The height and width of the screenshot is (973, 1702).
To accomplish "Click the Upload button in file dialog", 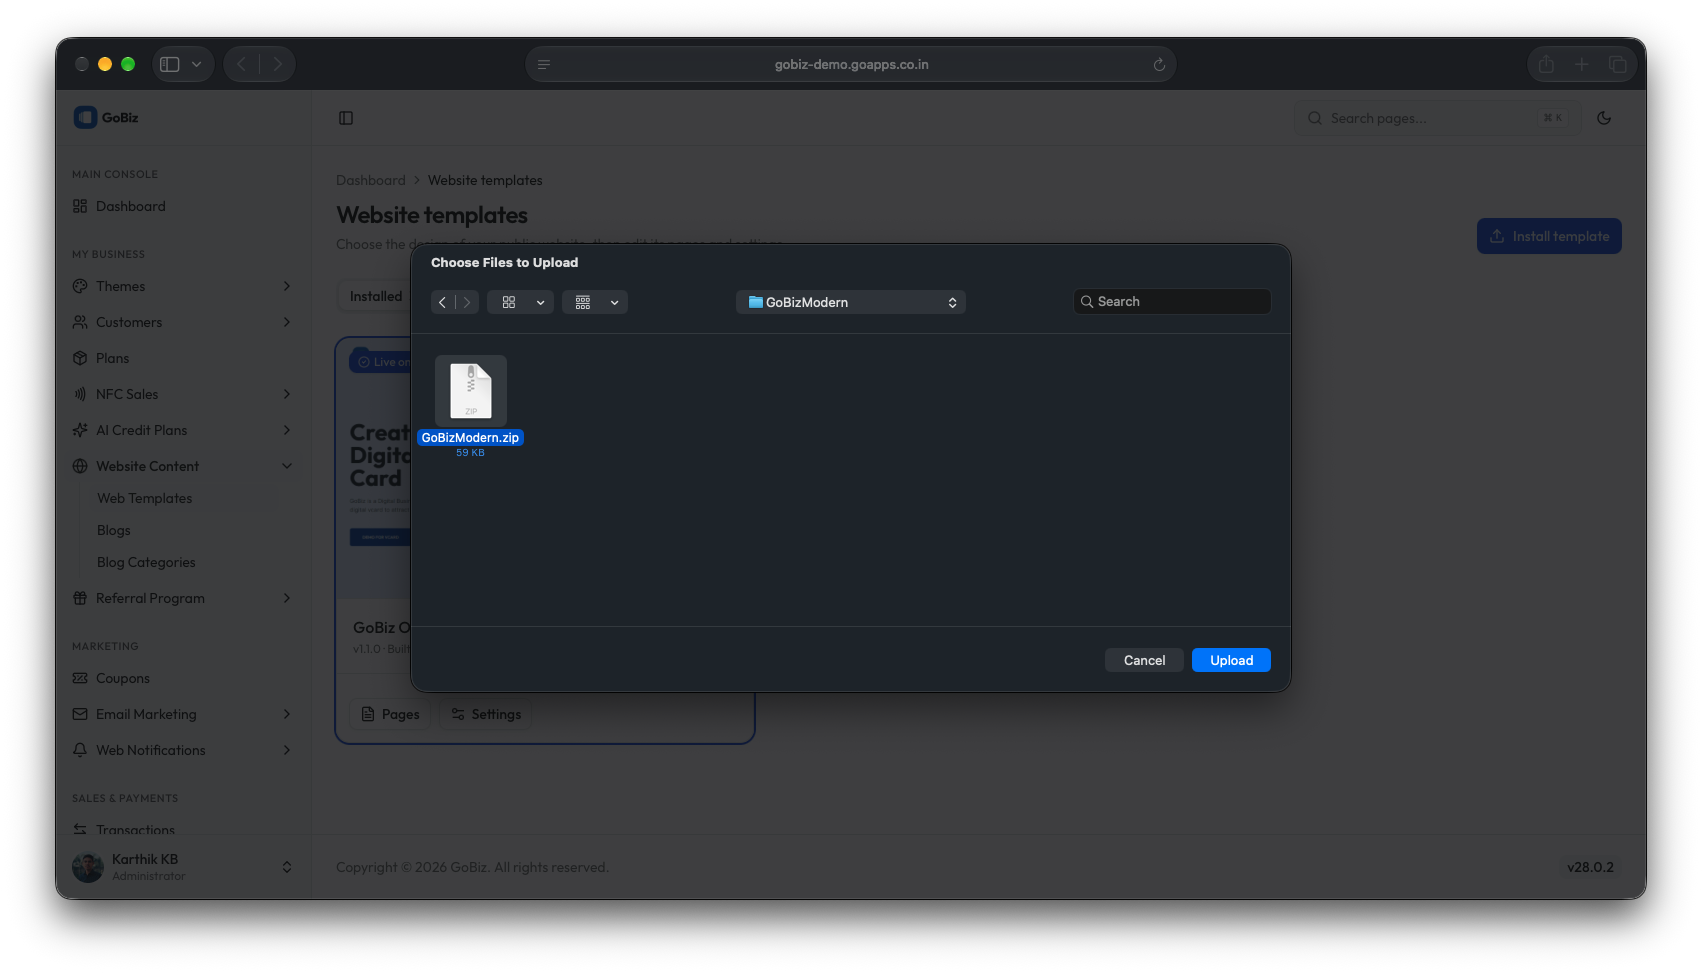I will [x=1231, y=660].
